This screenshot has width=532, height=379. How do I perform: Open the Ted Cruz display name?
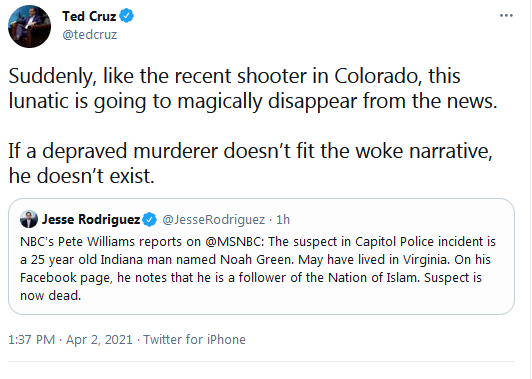pos(89,16)
